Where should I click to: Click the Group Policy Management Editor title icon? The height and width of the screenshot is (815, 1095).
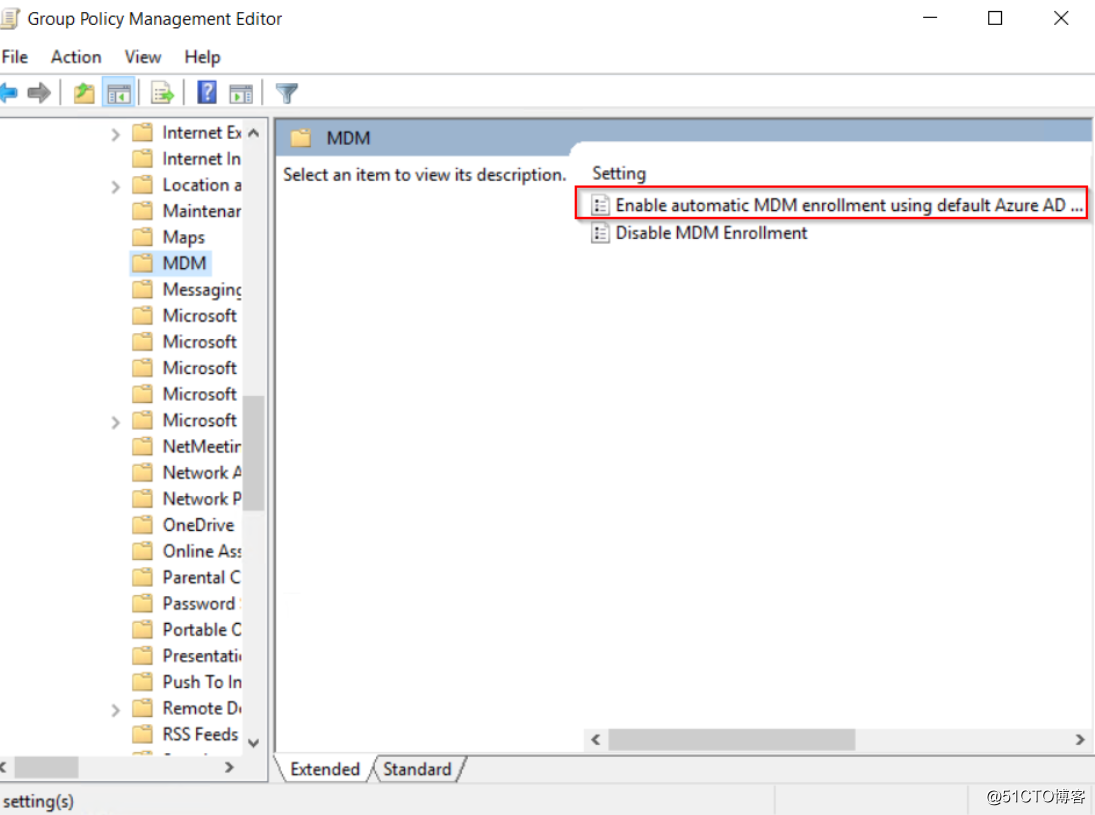[10, 19]
